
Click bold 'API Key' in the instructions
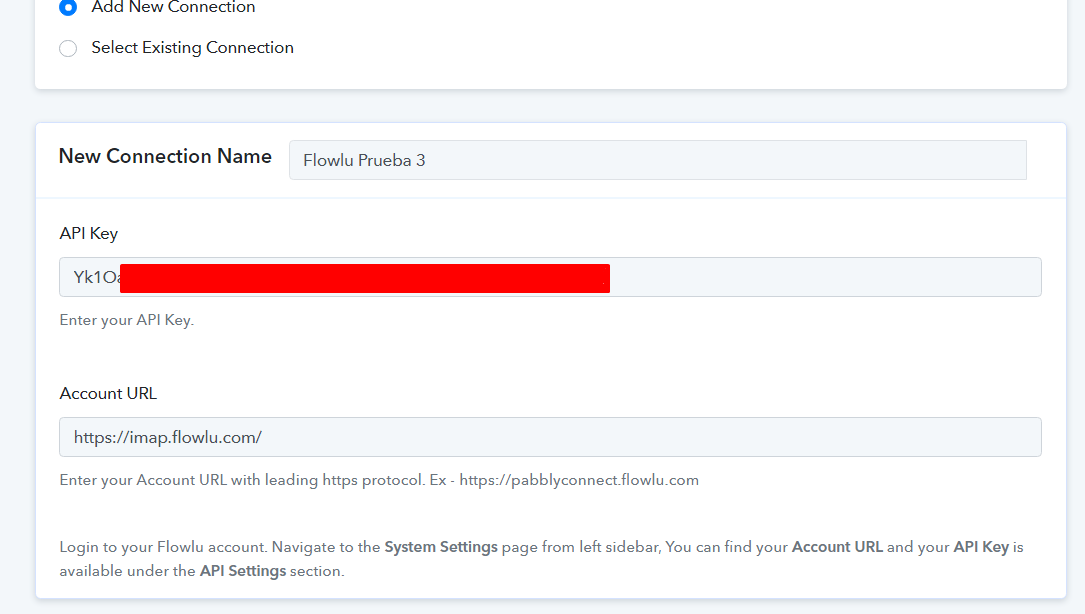coord(982,547)
